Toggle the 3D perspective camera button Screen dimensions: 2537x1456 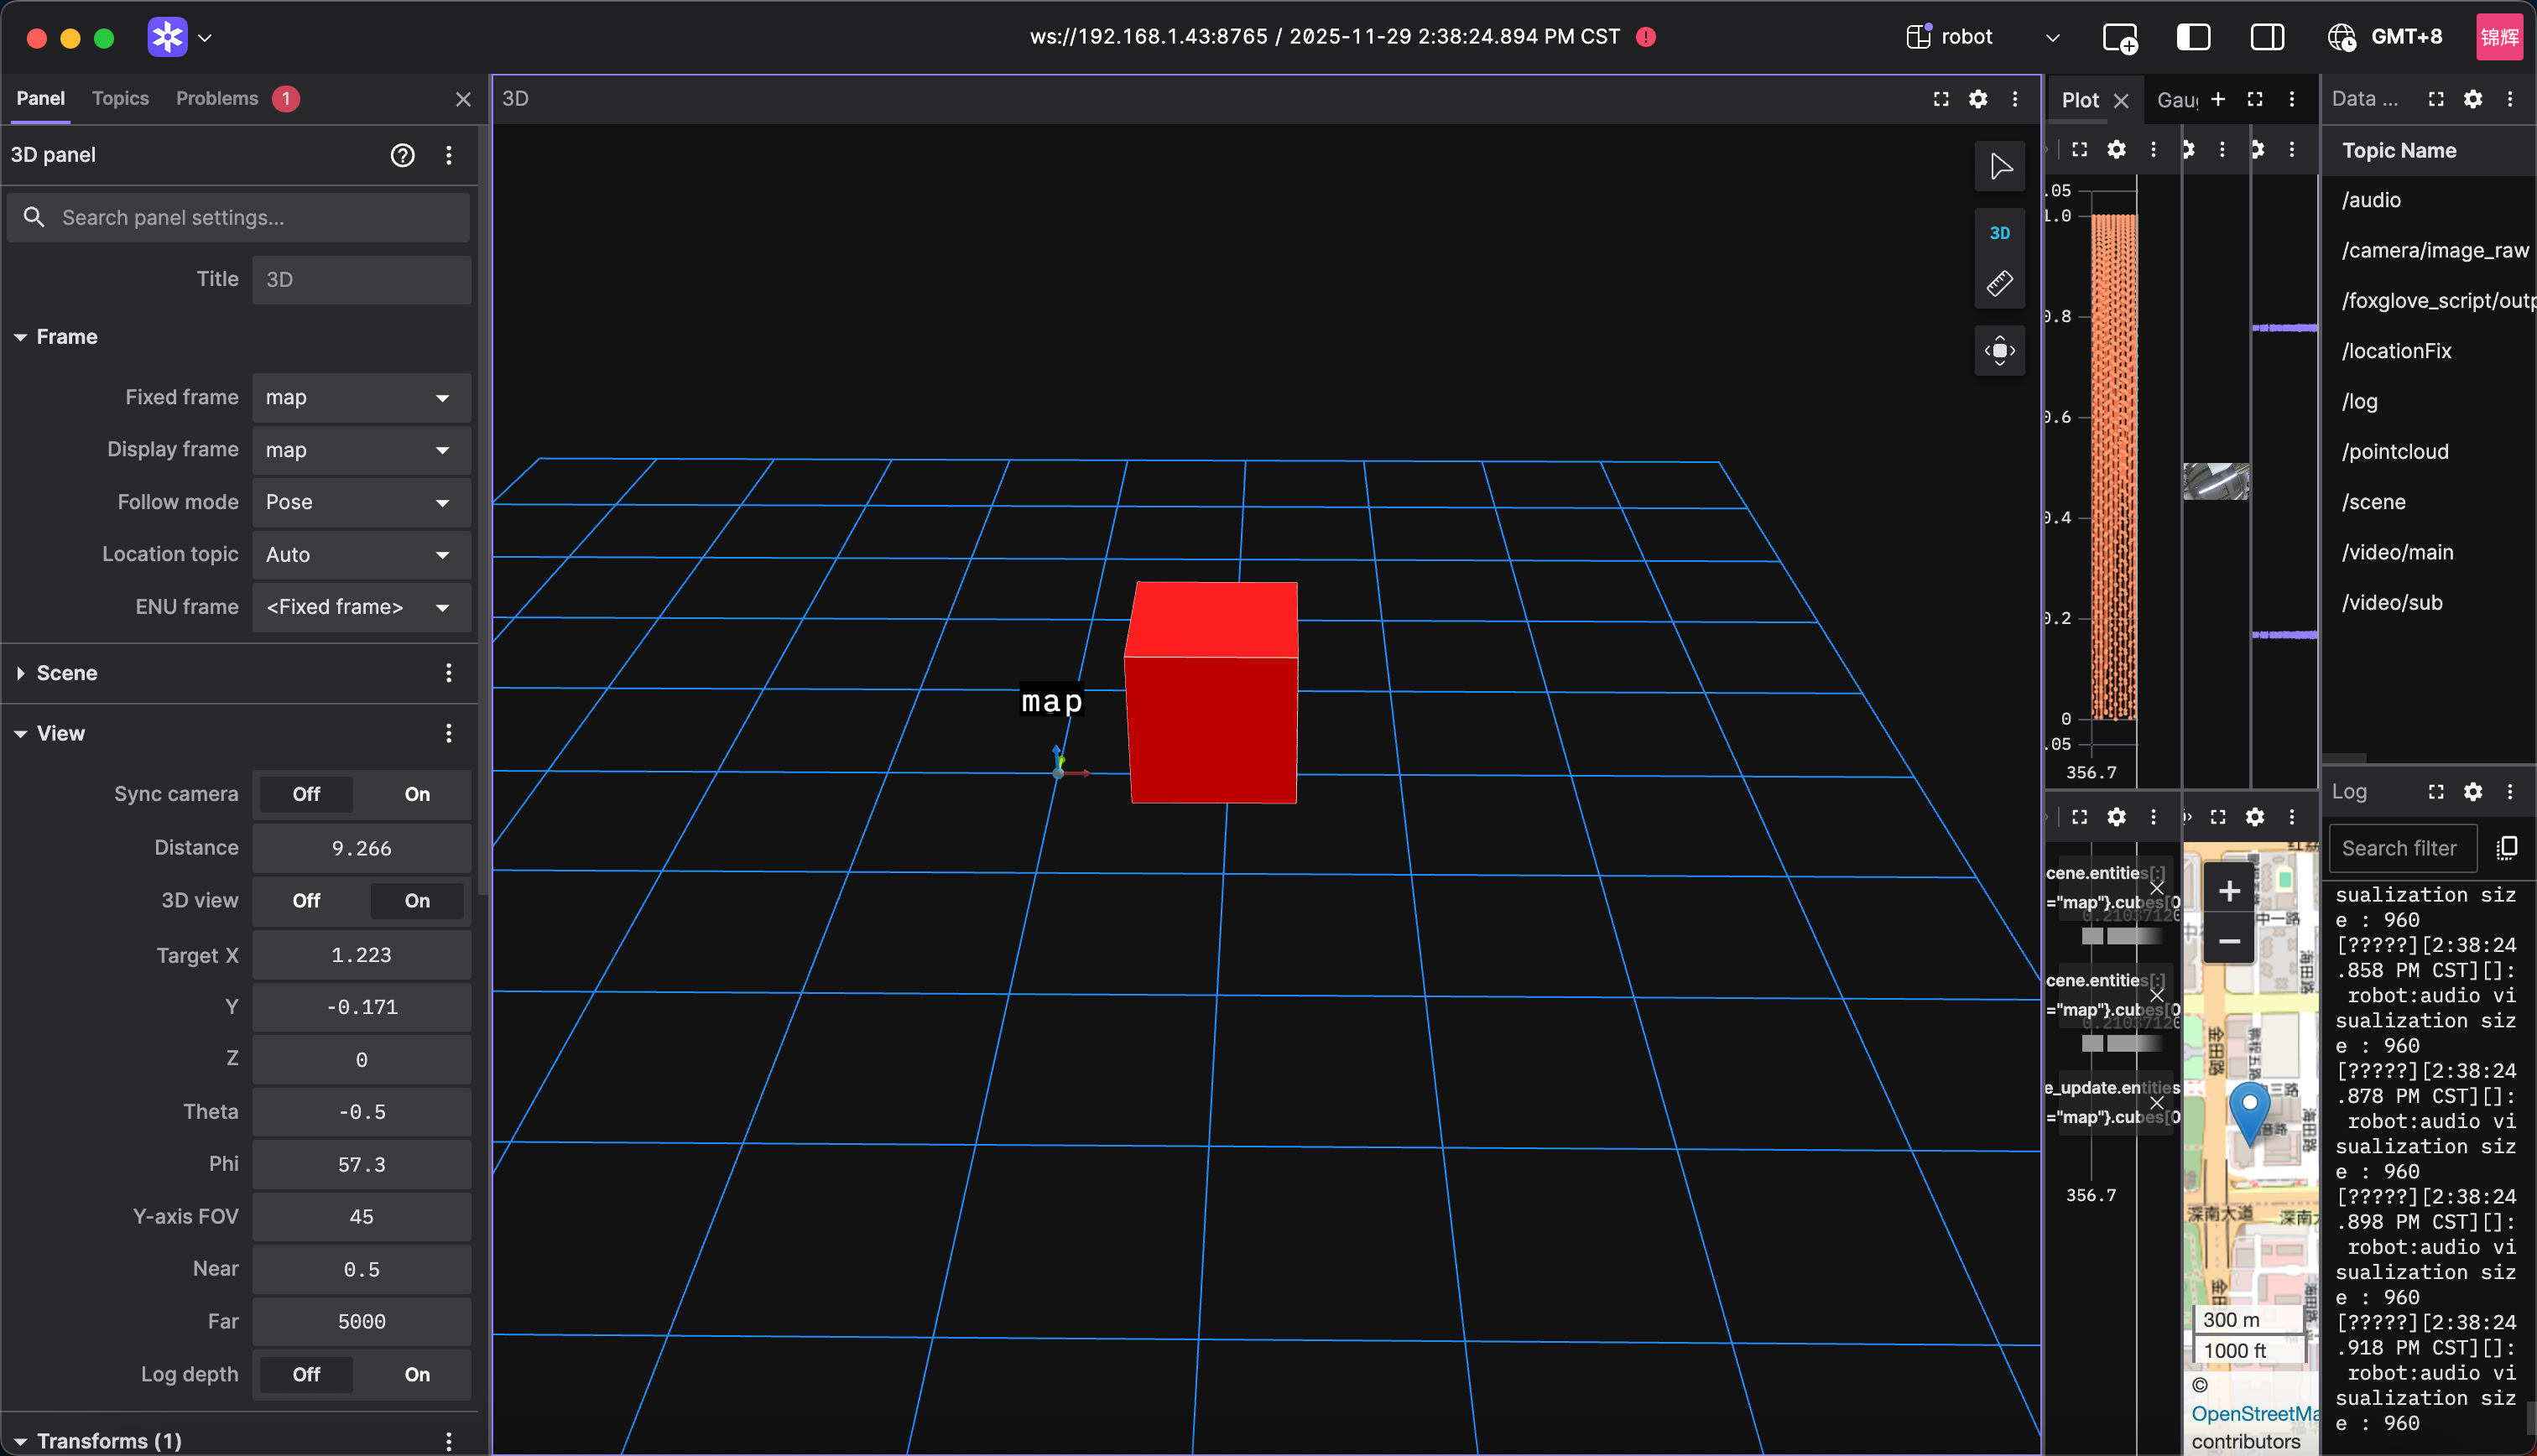[x=1999, y=233]
